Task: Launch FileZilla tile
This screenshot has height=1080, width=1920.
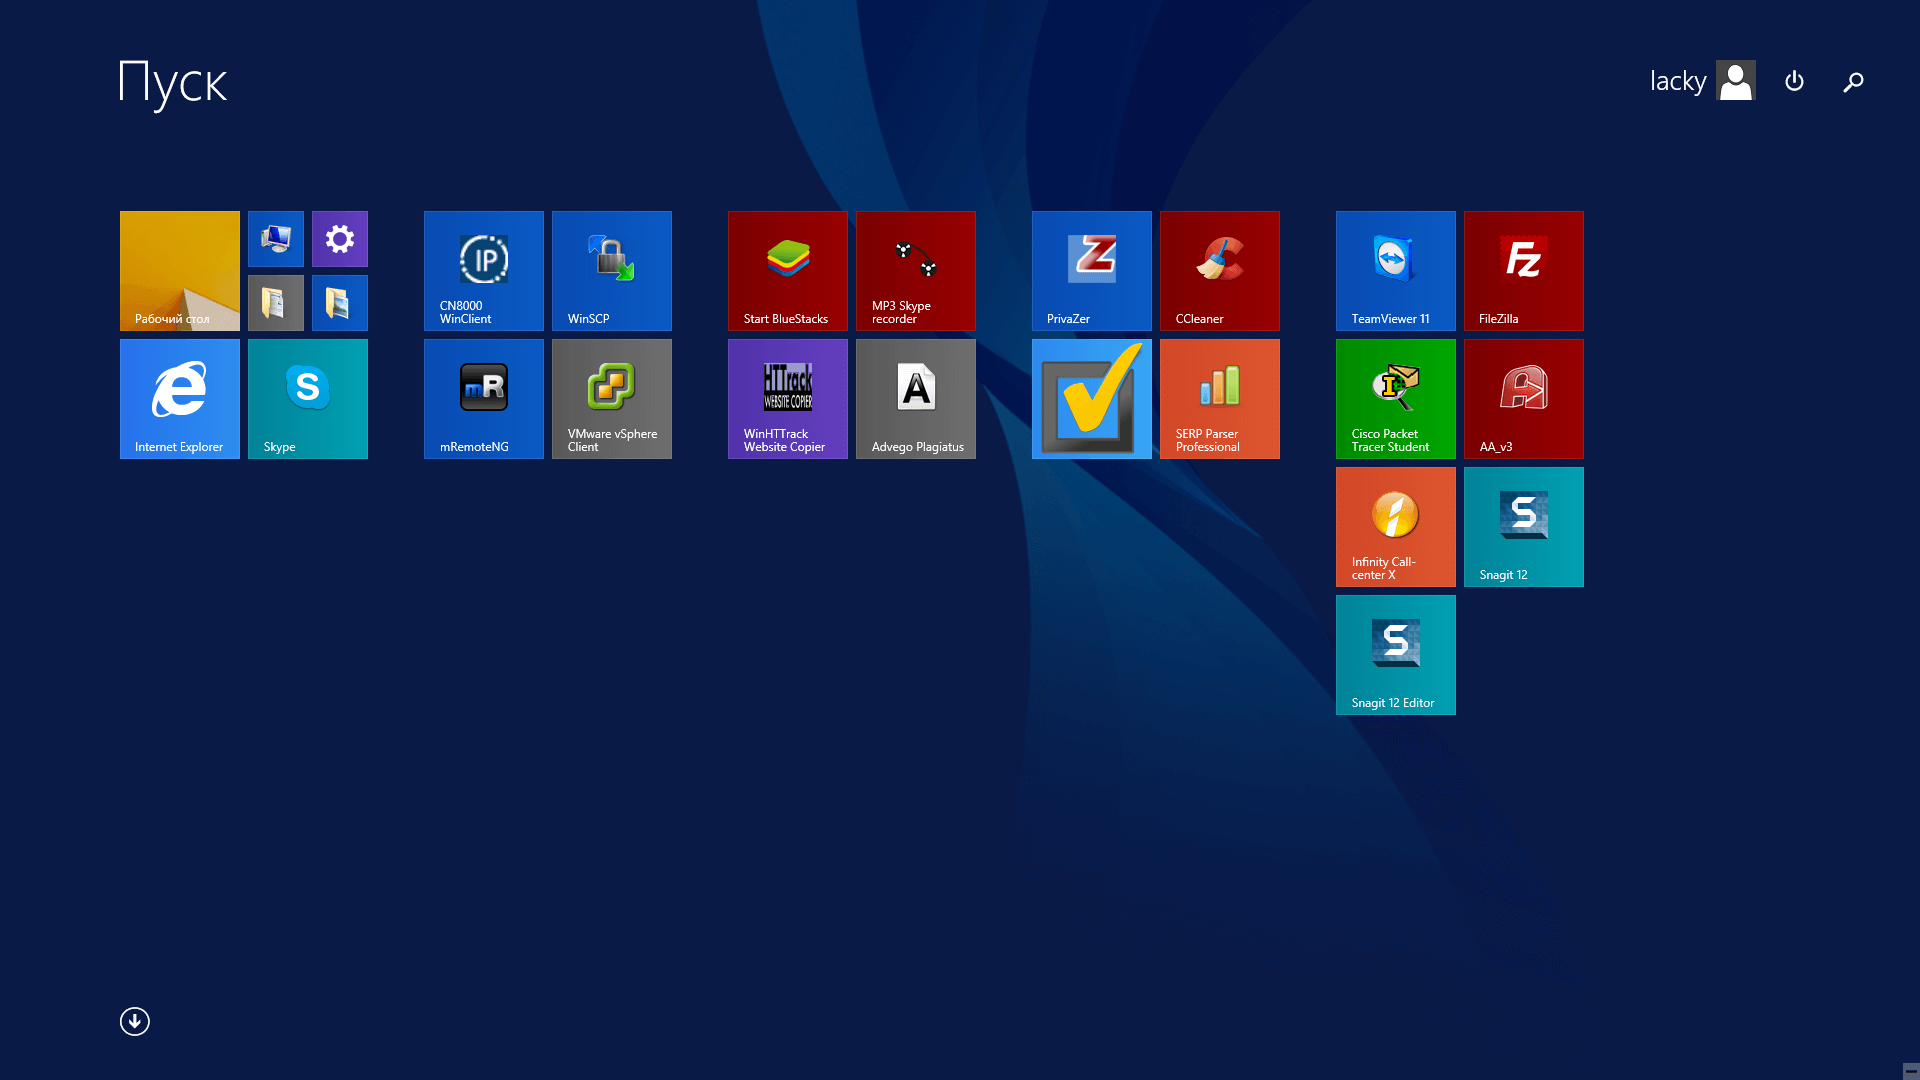Action: coord(1524,271)
